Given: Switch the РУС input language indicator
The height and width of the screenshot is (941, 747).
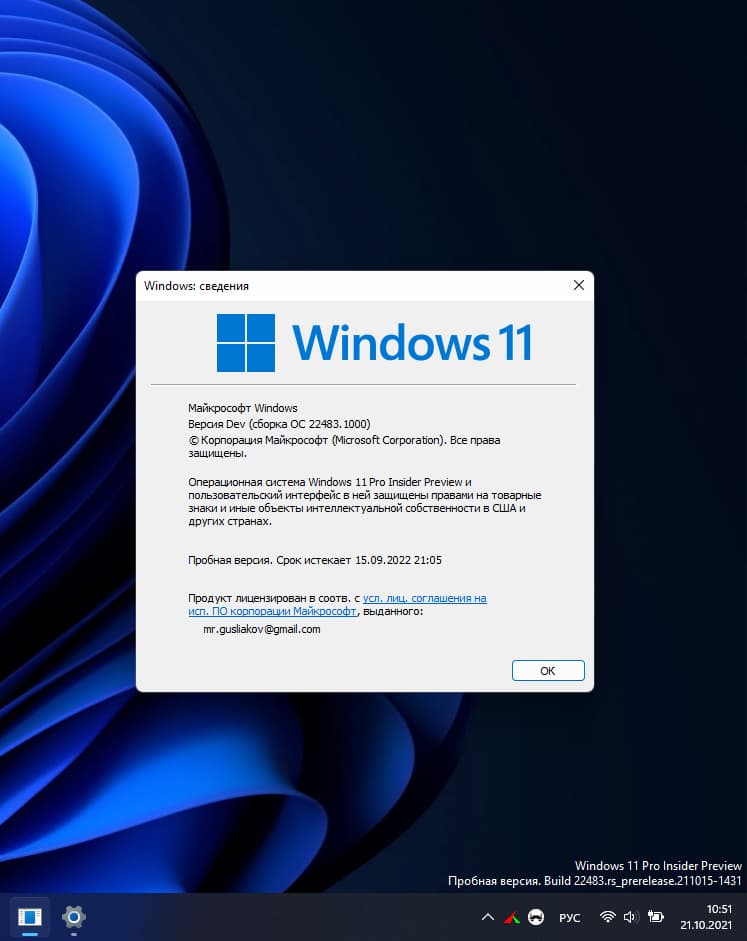Looking at the screenshot, I should click(569, 918).
